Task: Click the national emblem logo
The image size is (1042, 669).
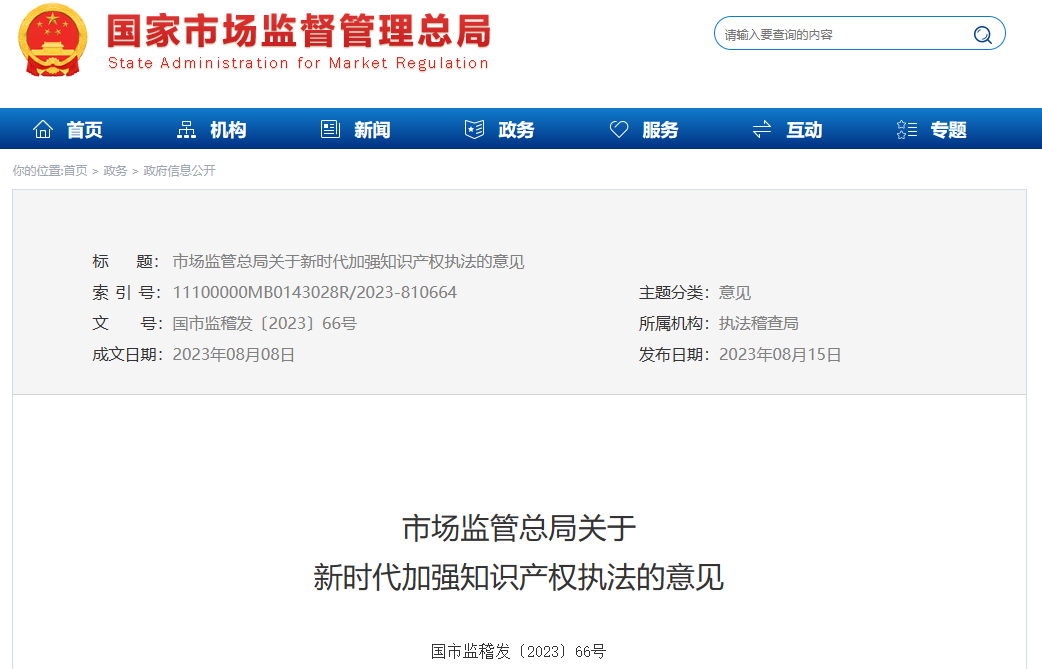Action: pyautogui.click(x=52, y=40)
